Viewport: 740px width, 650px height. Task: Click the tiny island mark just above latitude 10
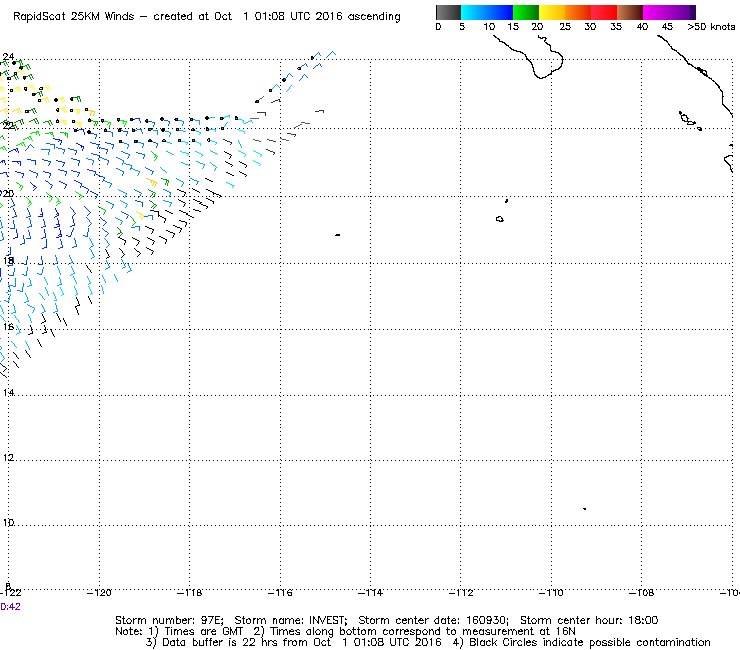[585, 508]
